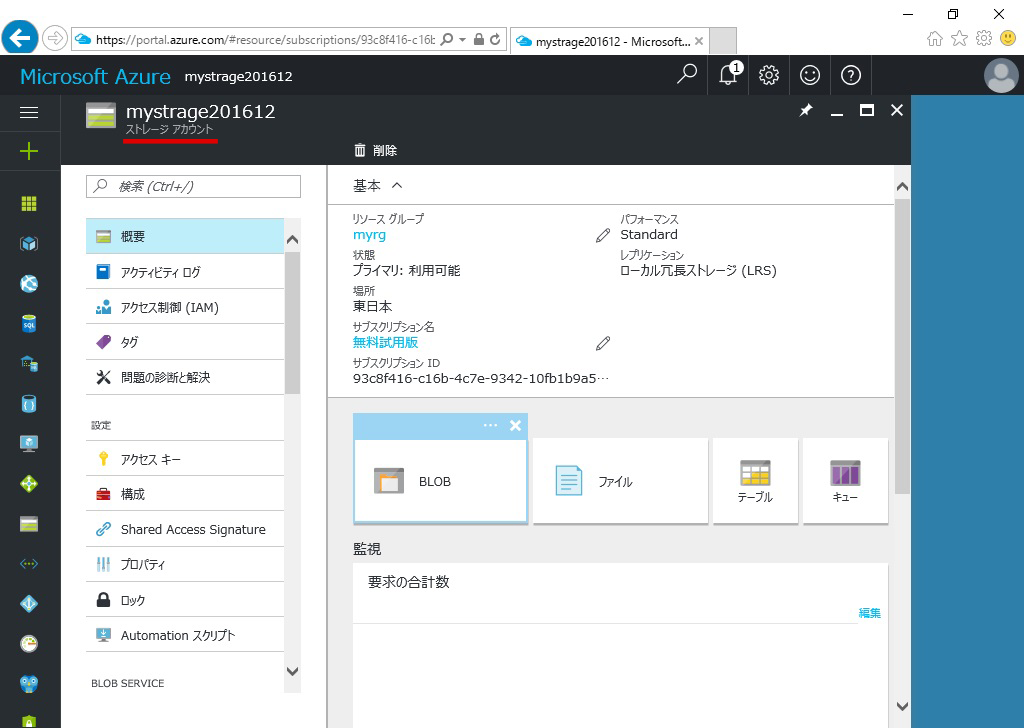The image size is (1024, 728).
Task: Refresh the page in address bar
Action: [x=495, y=39]
